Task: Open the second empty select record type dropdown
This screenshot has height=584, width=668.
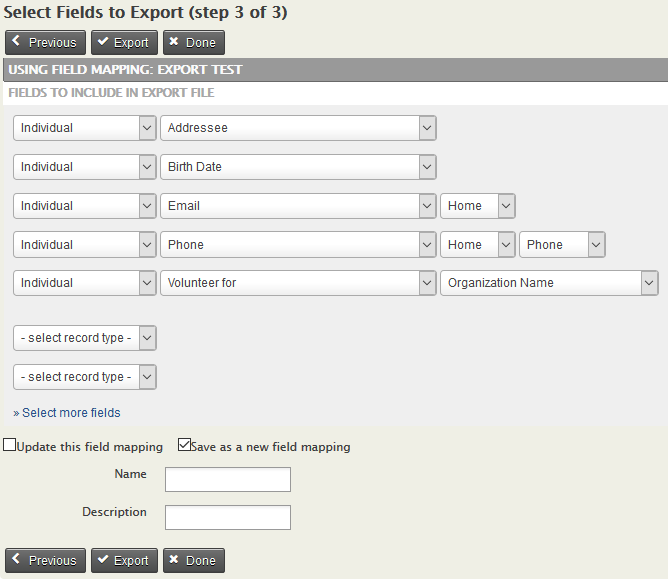Action: 85,377
